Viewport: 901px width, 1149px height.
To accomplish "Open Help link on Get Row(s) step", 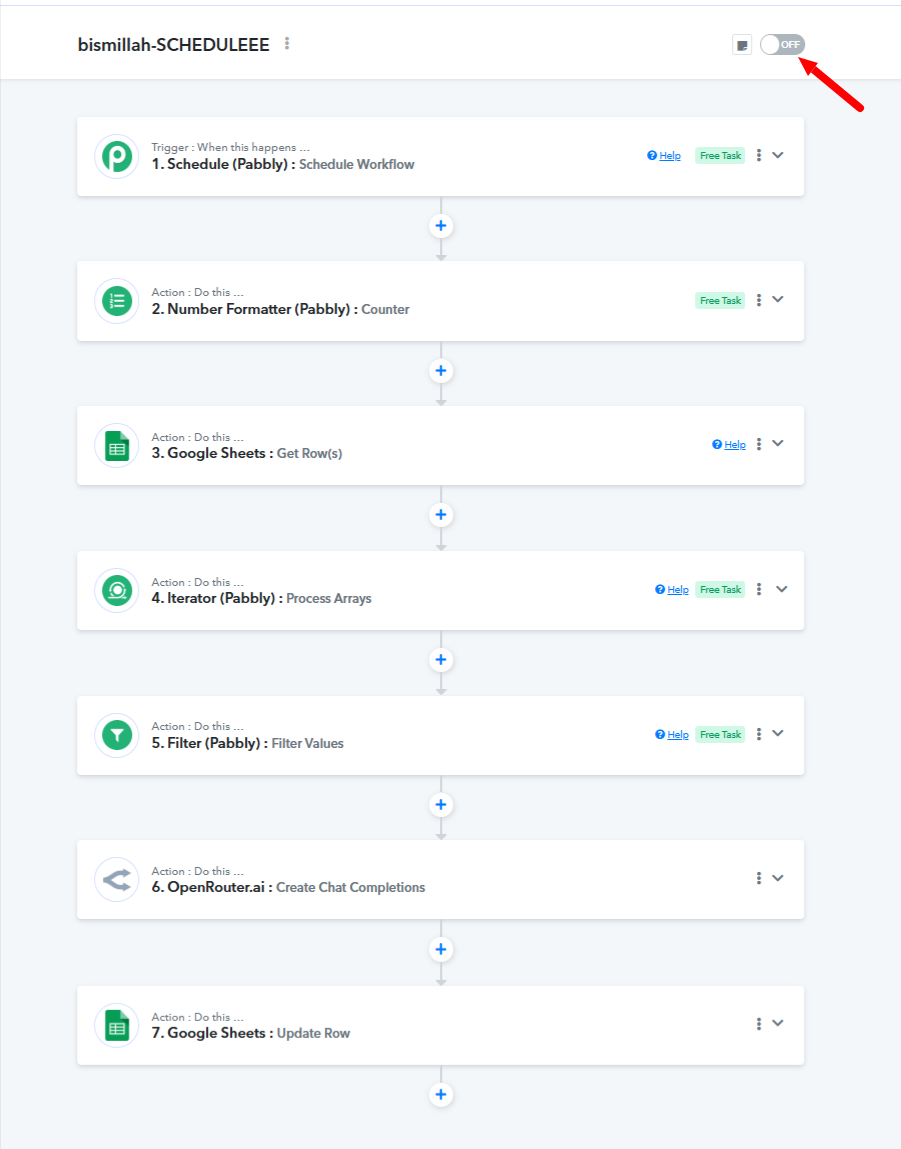I will (729, 445).
